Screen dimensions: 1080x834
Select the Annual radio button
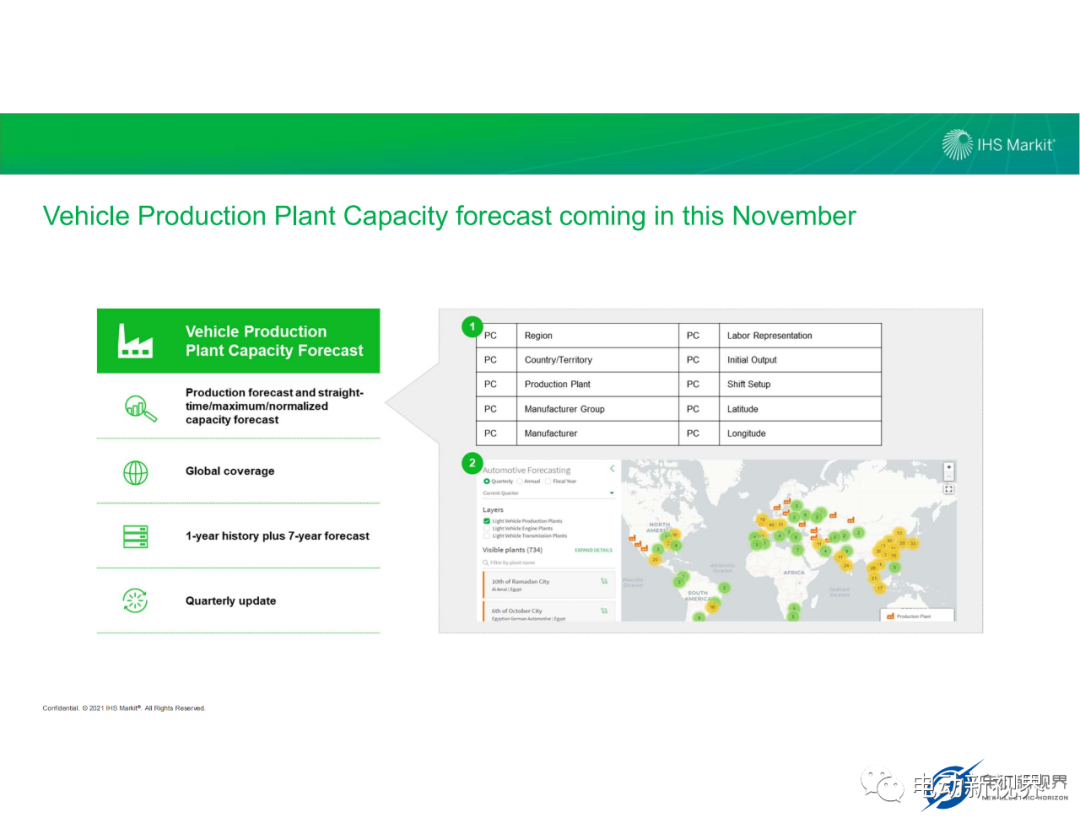[519, 481]
